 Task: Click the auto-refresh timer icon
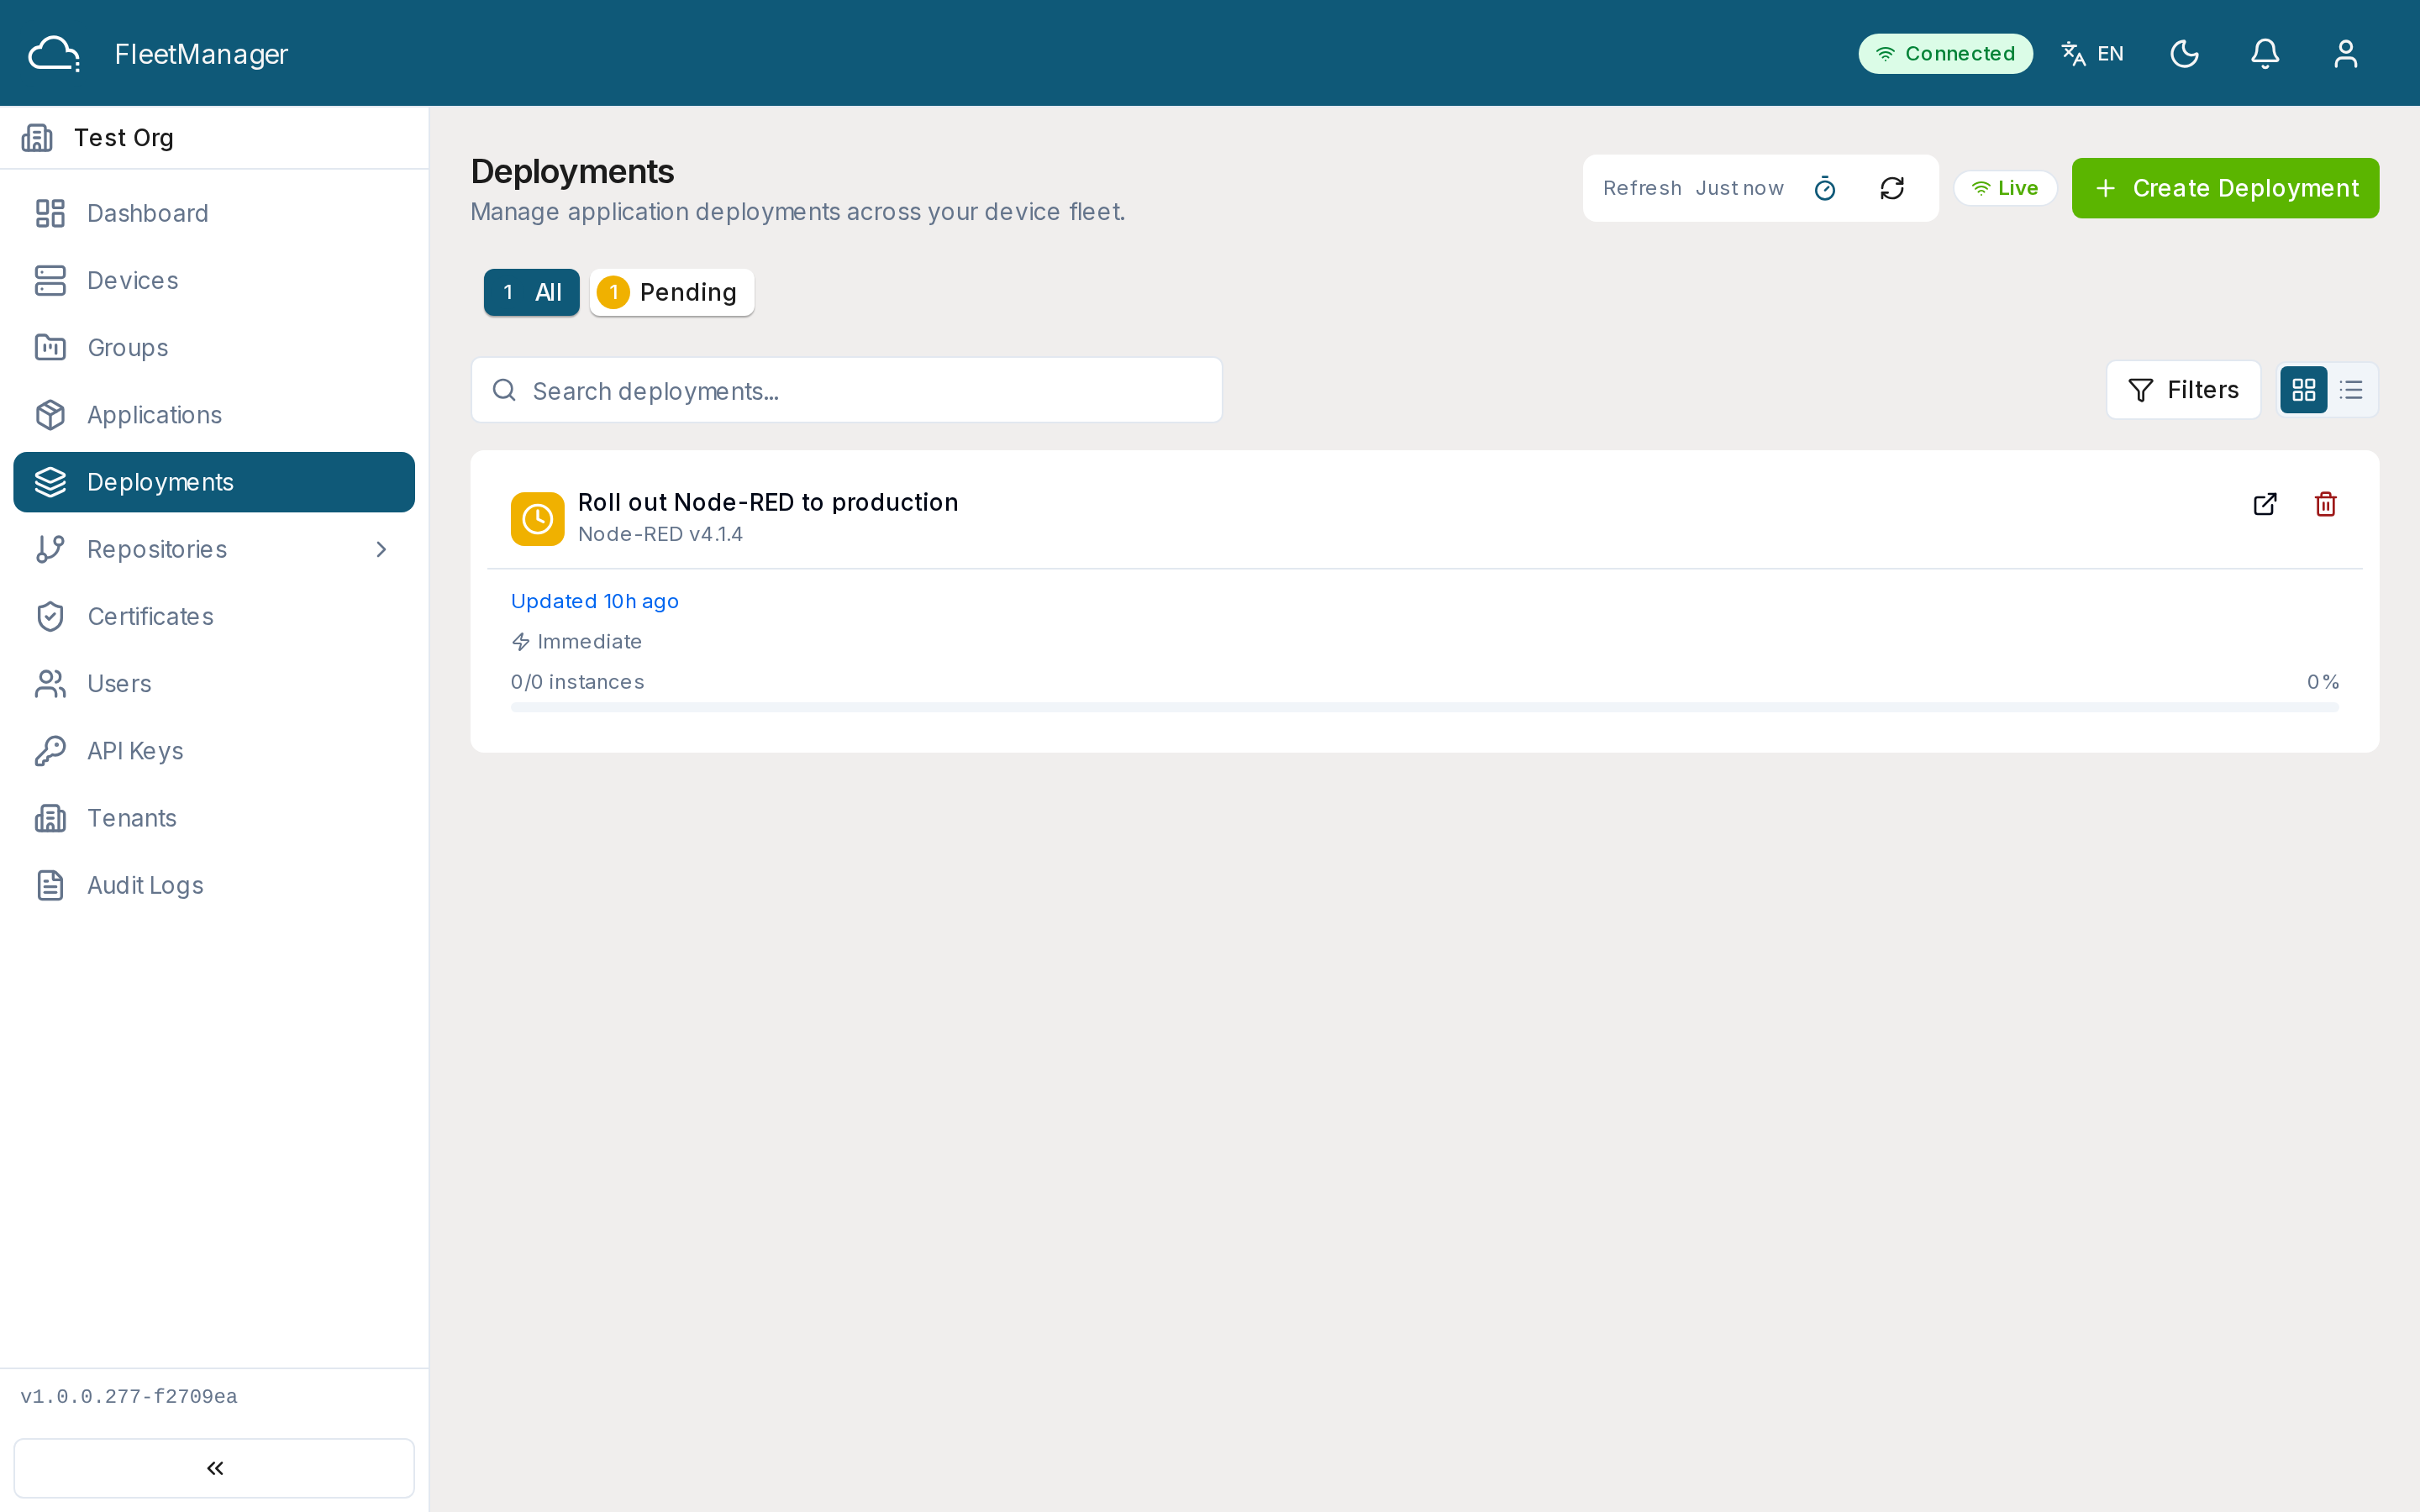click(1825, 188)
